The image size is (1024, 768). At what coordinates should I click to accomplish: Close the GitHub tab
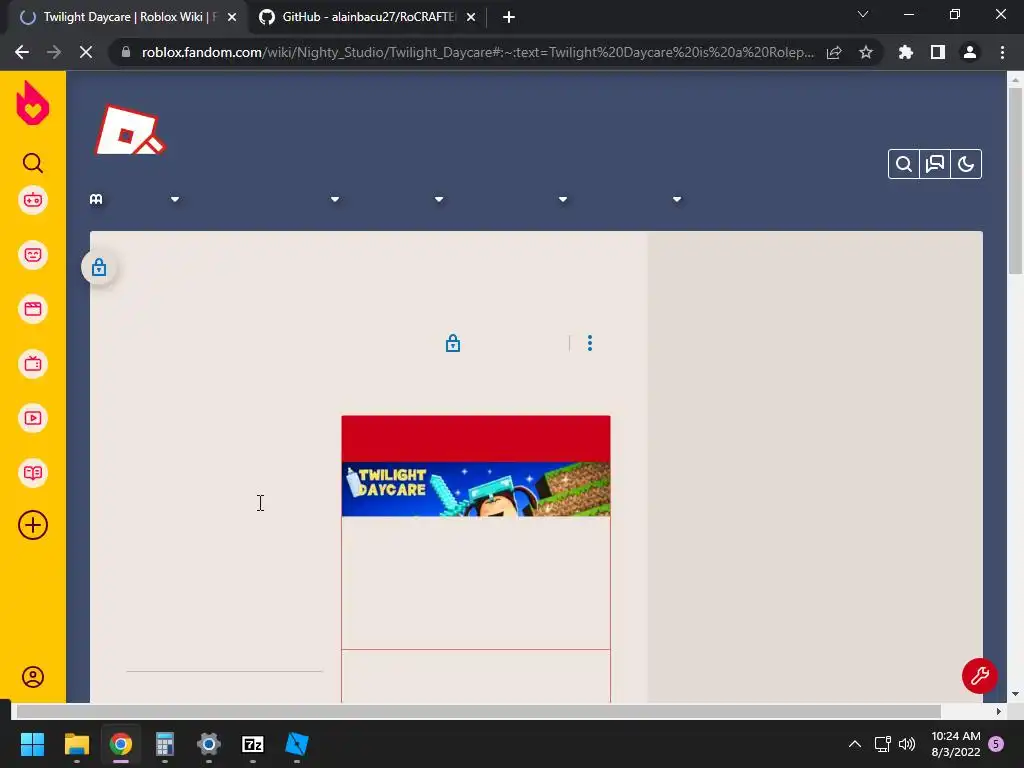click(471, 18)
